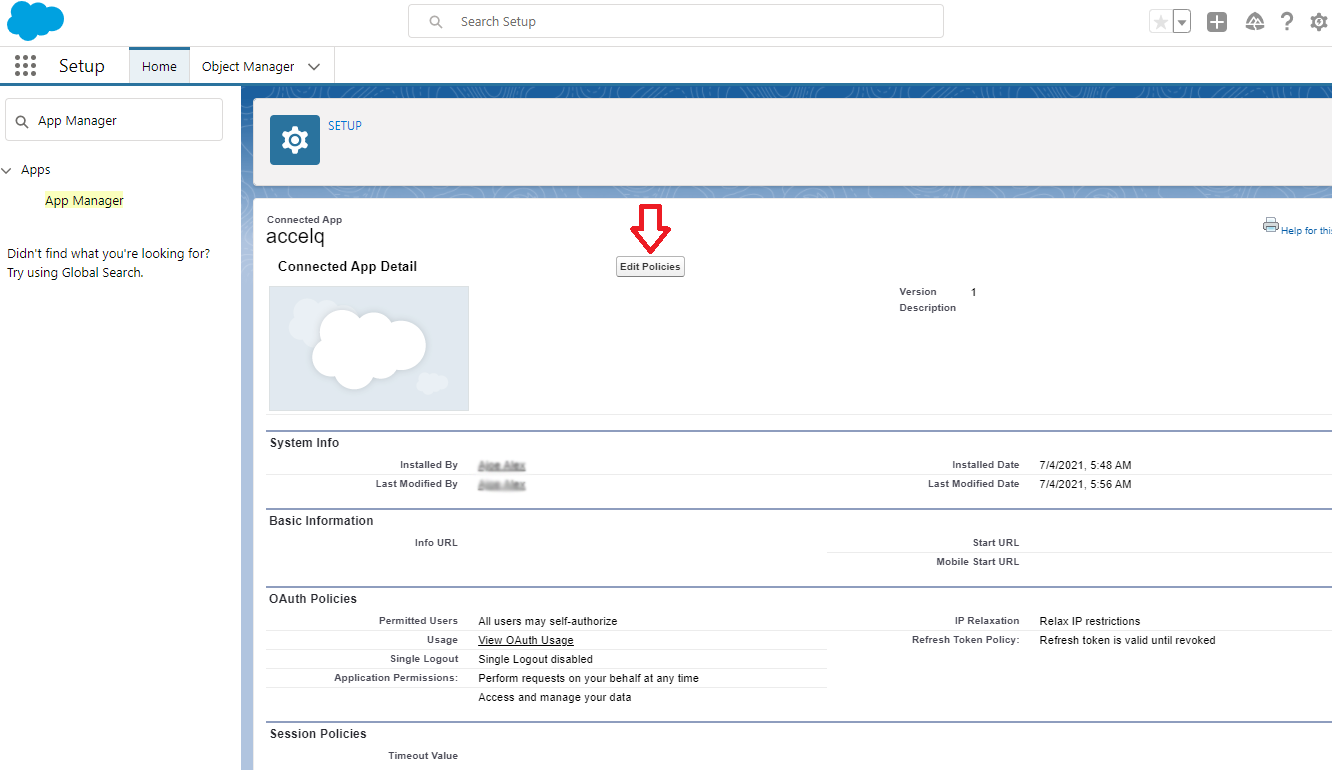The image size is (1332, 770).
Task: Click the Mobile Start URL label
Action: coord(978,562)
